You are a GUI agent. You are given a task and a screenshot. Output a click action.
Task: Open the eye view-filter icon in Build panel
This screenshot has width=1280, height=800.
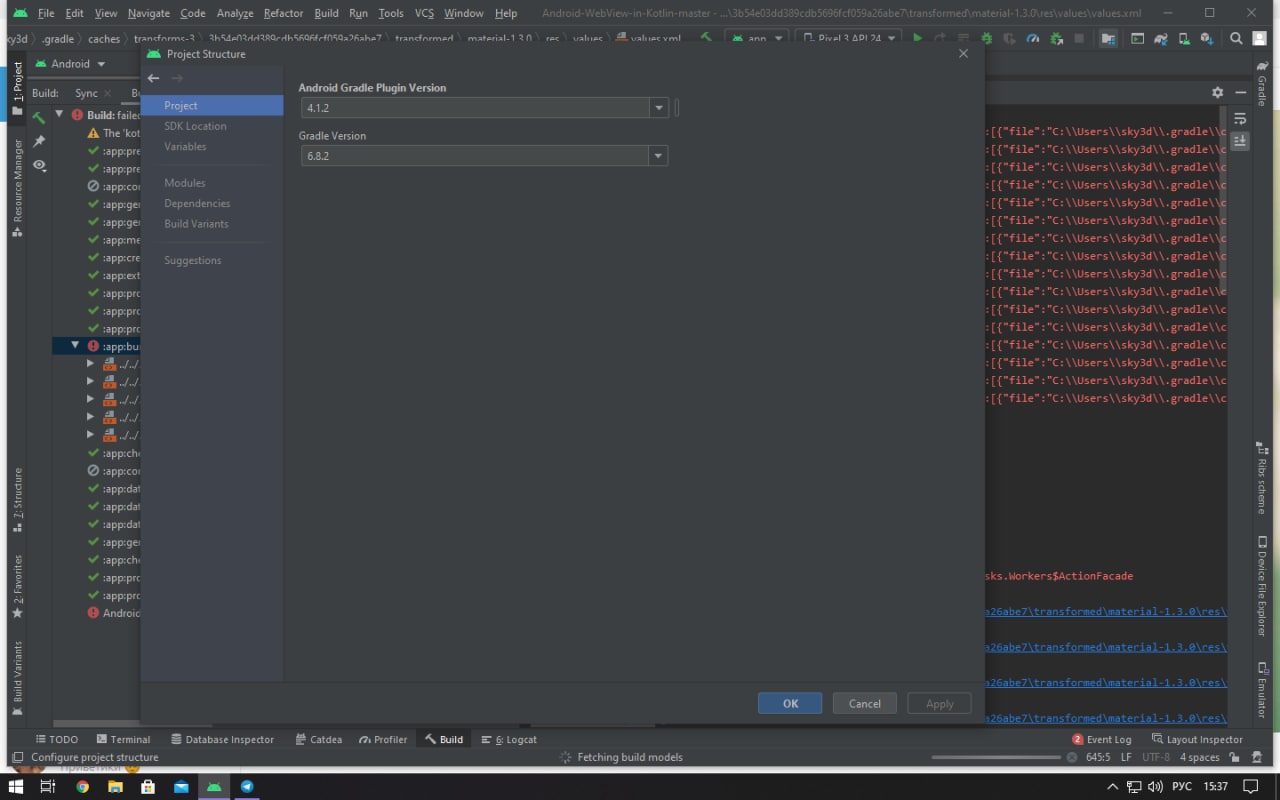[39, 165]
